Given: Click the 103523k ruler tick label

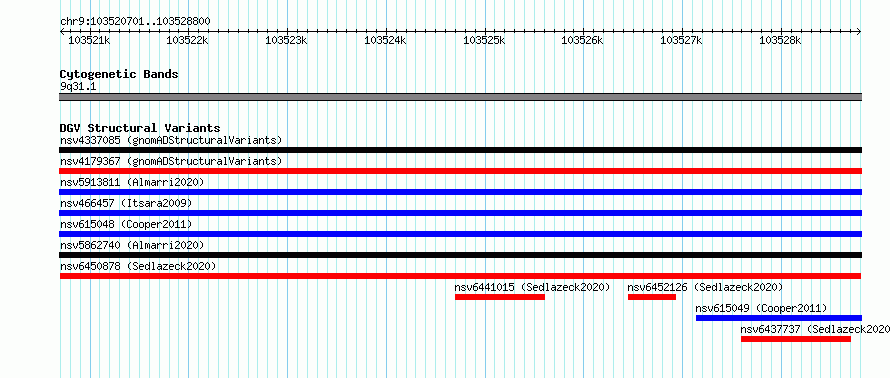Looking at the screenshot, I should (286, 40).
